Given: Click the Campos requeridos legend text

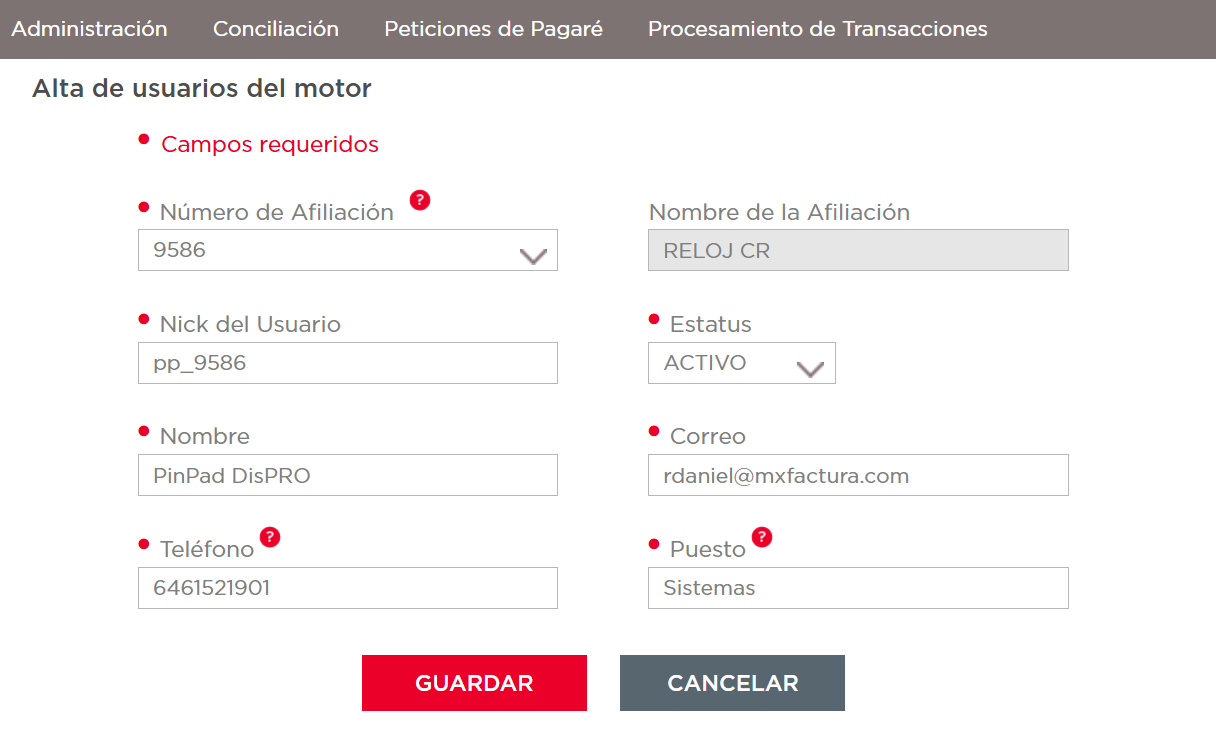Looking at the screenshot, I should point(270,144).
